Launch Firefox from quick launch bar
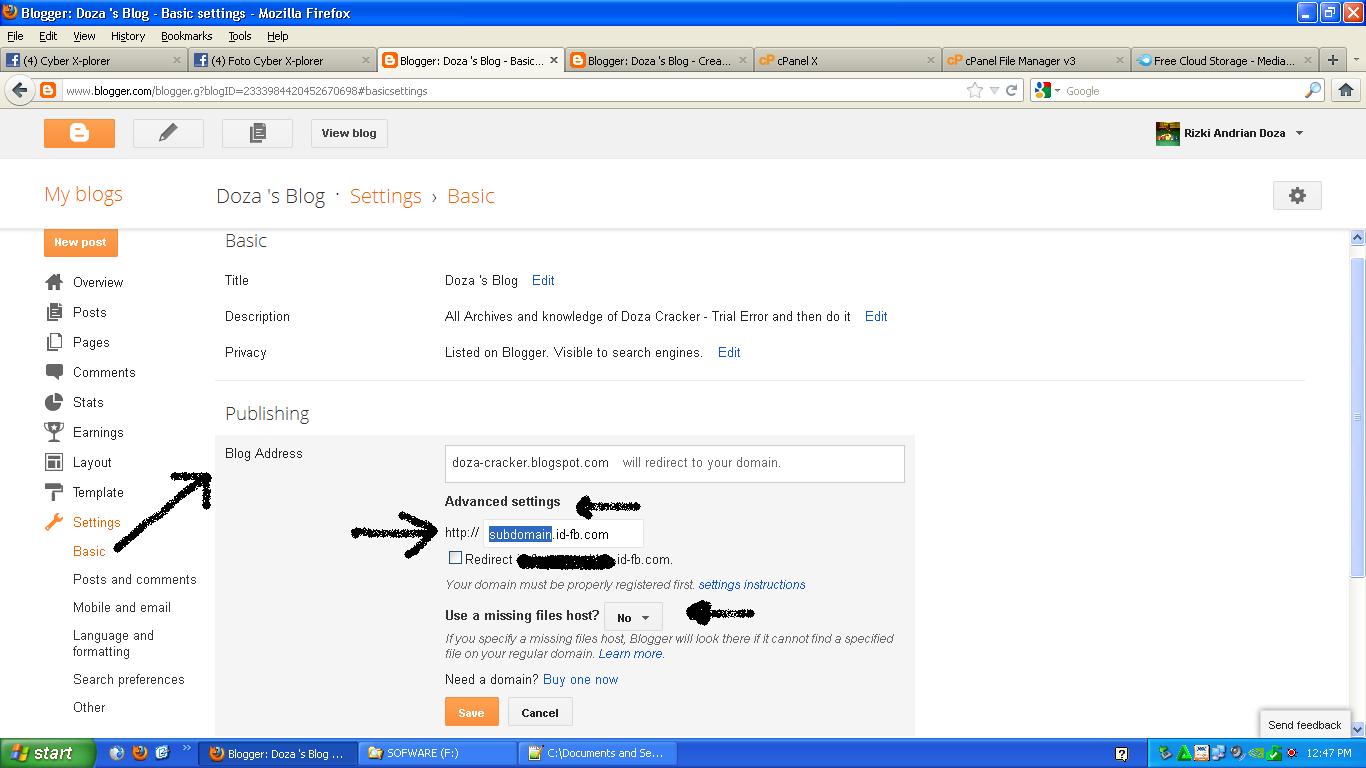Image resolution: width=1366 pixels, height=768 pixels. pyautogui.click(x=139, y=753)
